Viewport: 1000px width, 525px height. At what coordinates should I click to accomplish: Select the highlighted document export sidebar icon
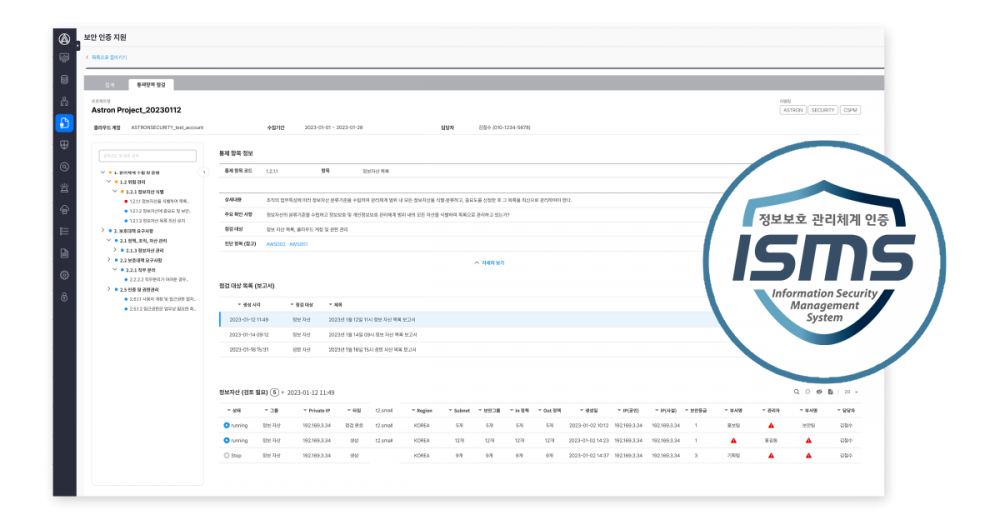[64, 123]
